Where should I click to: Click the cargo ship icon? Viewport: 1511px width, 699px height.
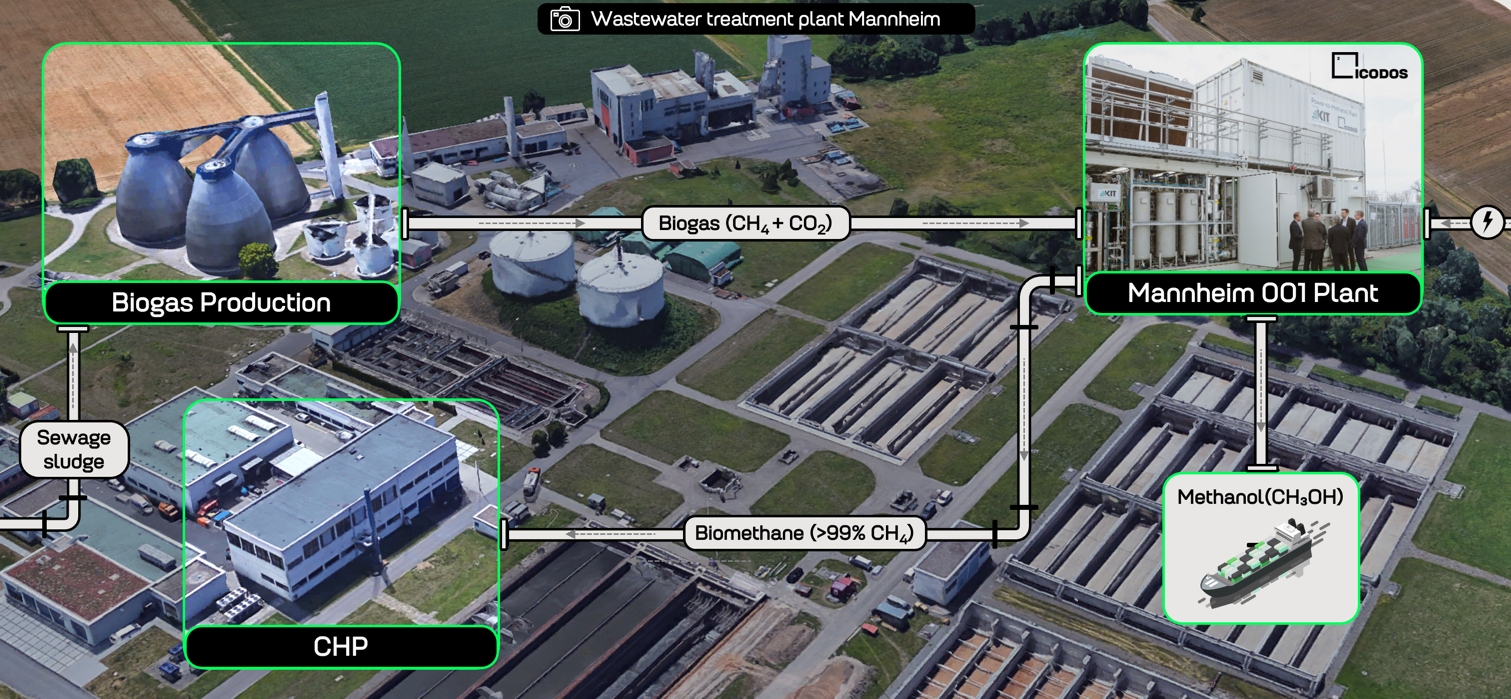click(1260, 563)
